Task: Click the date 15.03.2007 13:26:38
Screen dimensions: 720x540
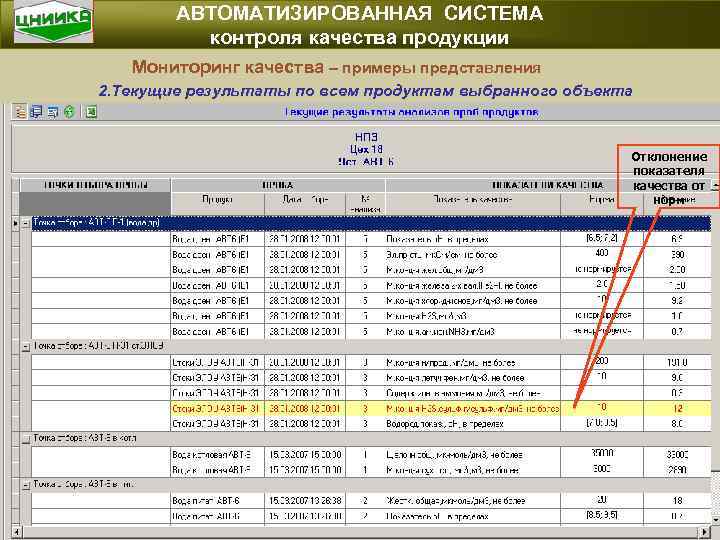Action: click(x=305, y=501)
